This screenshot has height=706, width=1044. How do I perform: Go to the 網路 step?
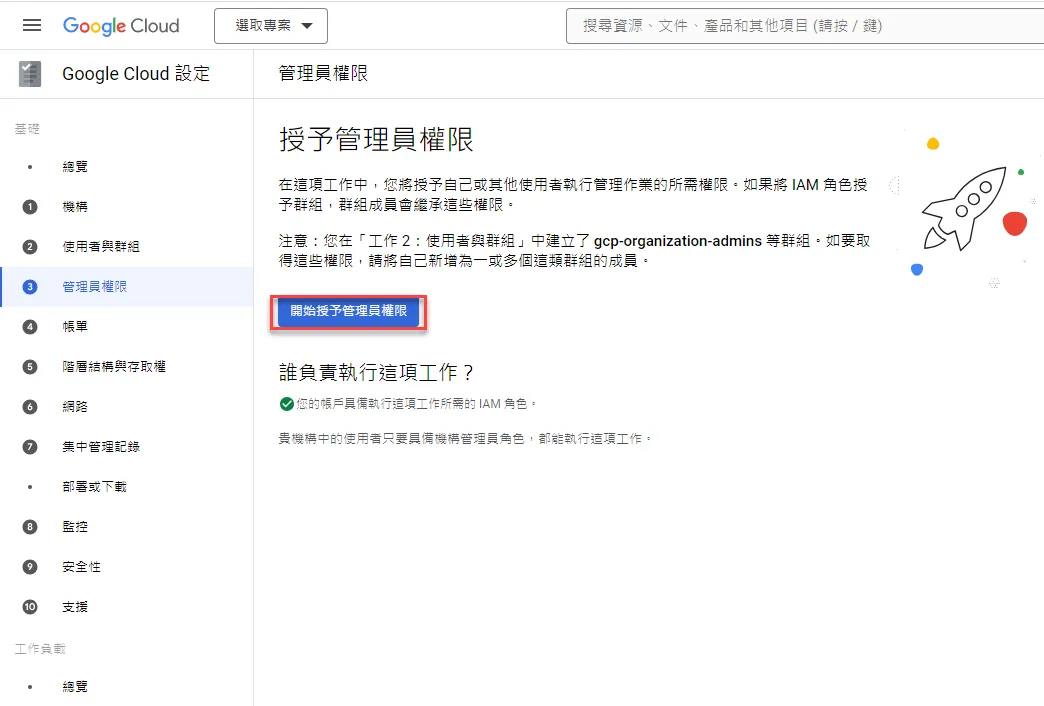75,406
